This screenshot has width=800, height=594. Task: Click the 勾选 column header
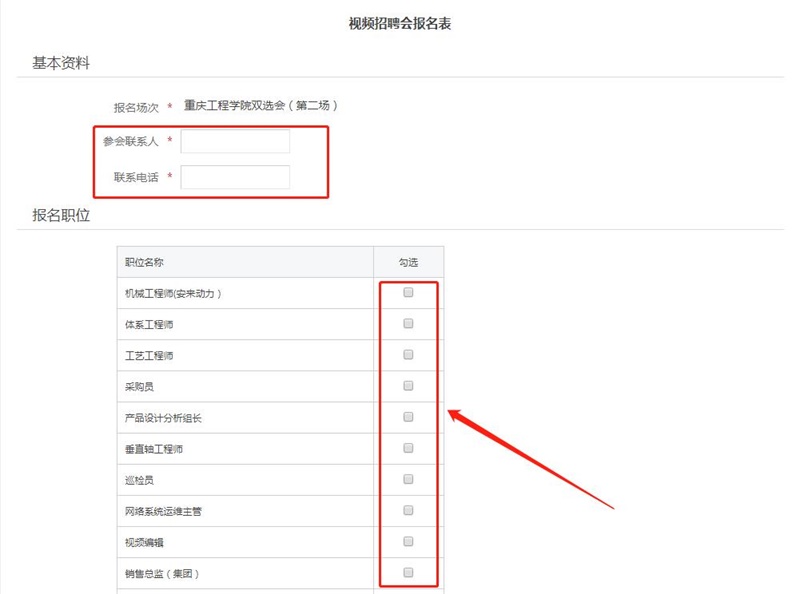[x=408, y=263]
